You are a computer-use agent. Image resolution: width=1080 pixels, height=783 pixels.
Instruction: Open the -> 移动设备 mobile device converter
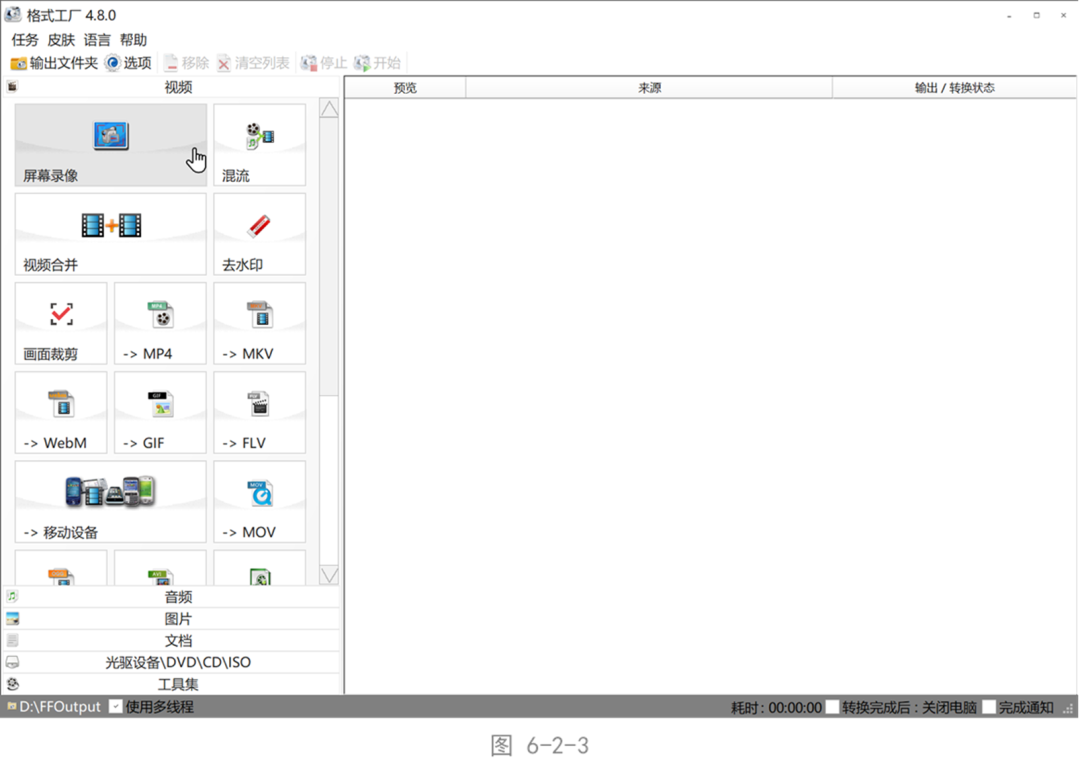coord(110,501)
